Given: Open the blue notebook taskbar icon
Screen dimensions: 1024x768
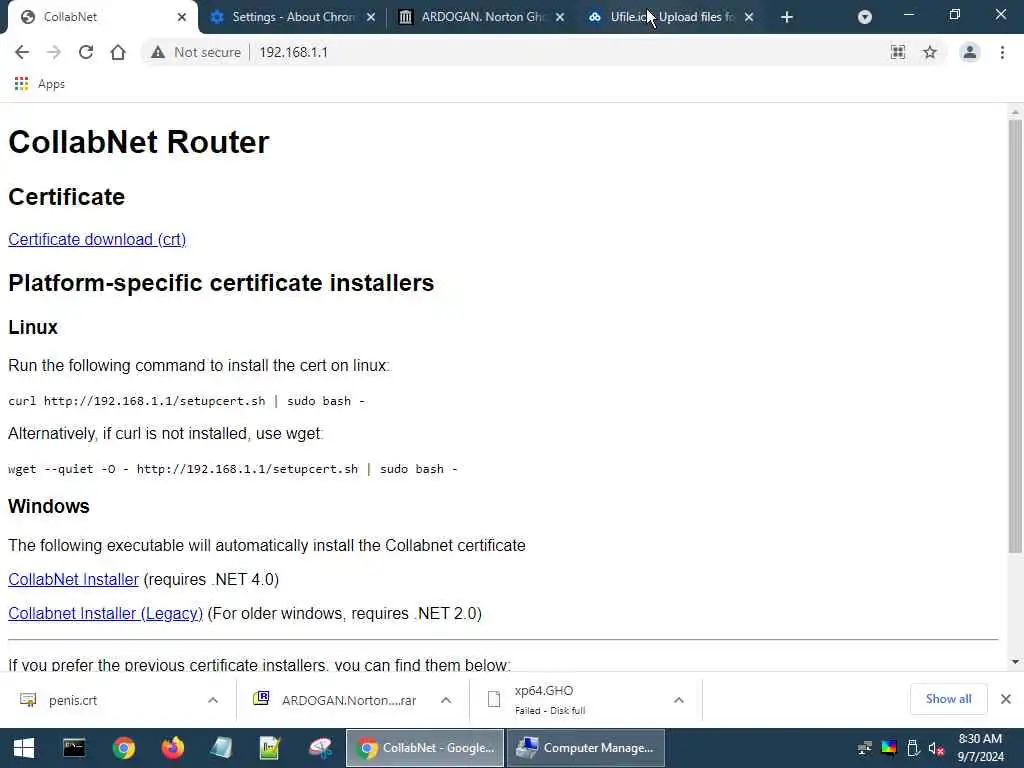Looking at the screenshot, I should (x=221, y=748).
